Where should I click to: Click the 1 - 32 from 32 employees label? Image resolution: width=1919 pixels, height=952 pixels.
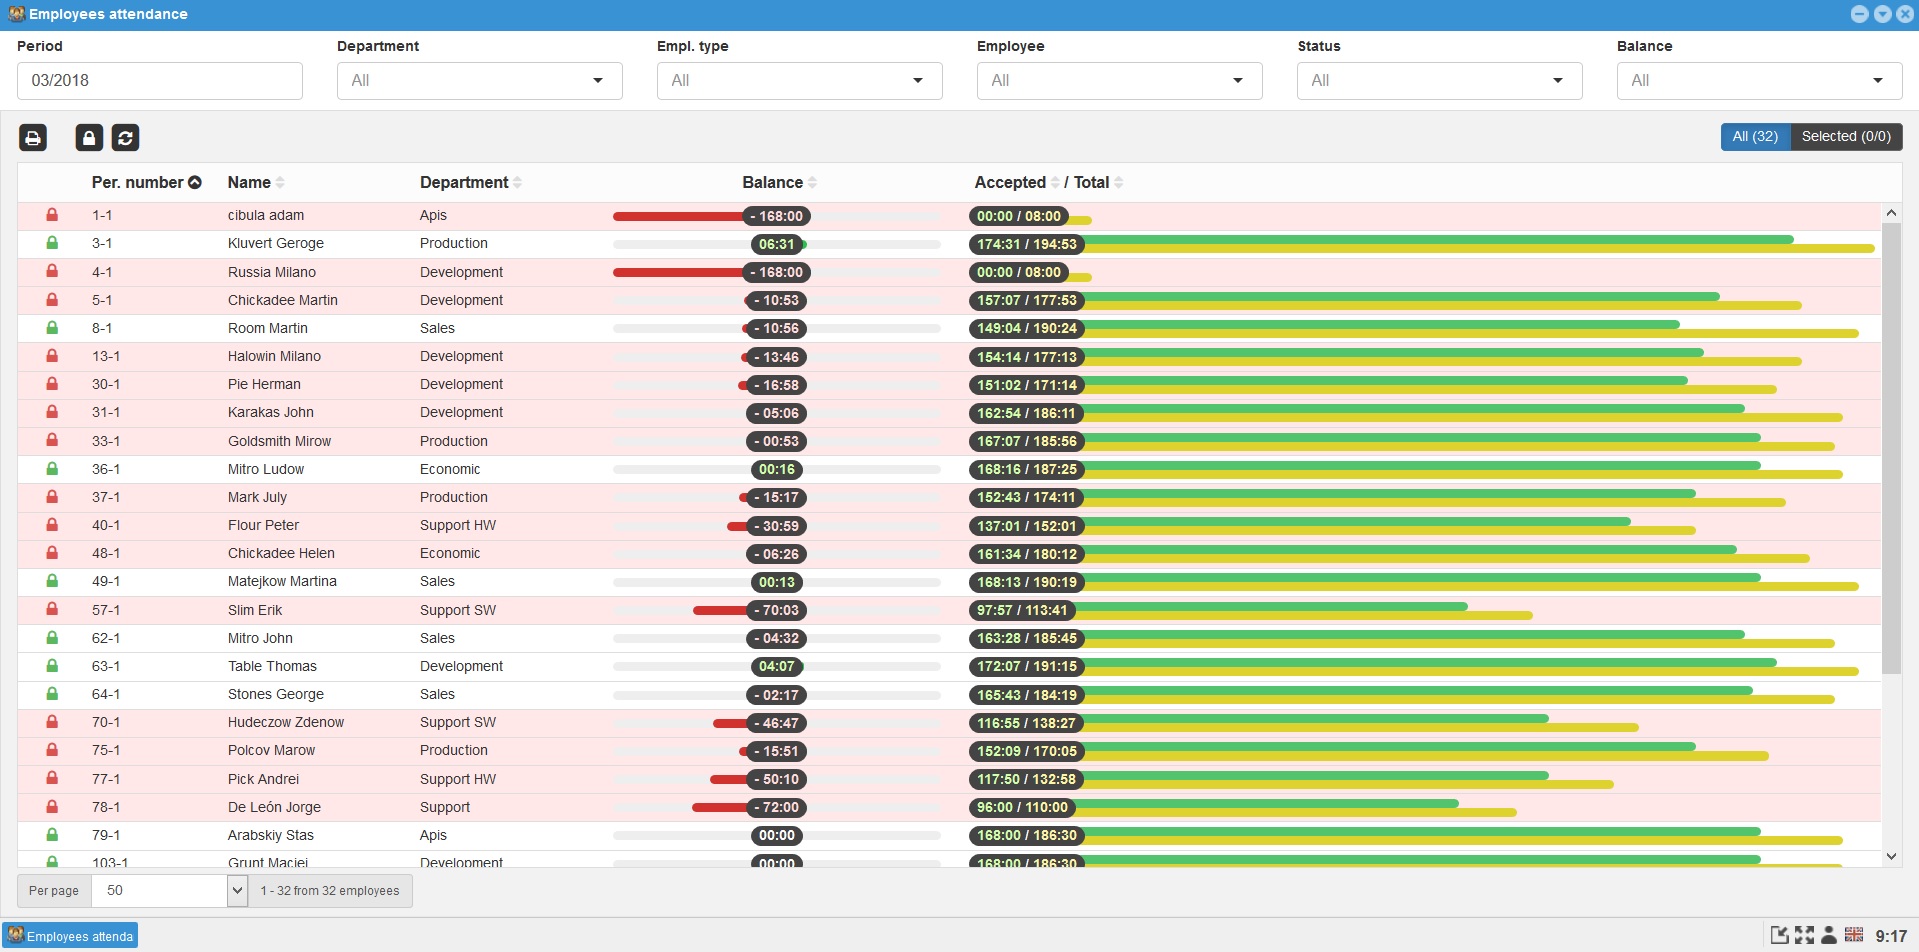point(330,890)
